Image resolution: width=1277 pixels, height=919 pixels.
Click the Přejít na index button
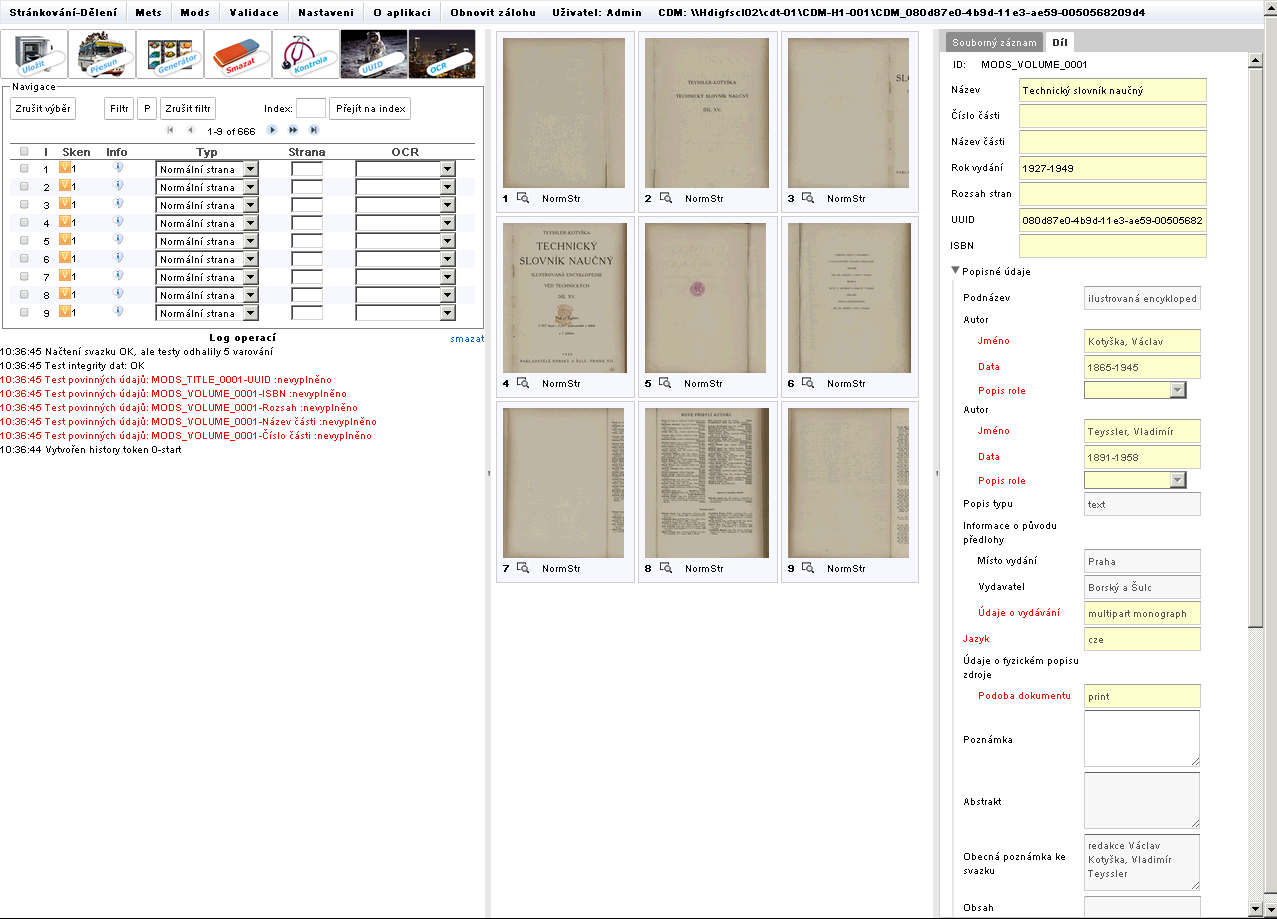click(370, 108)
